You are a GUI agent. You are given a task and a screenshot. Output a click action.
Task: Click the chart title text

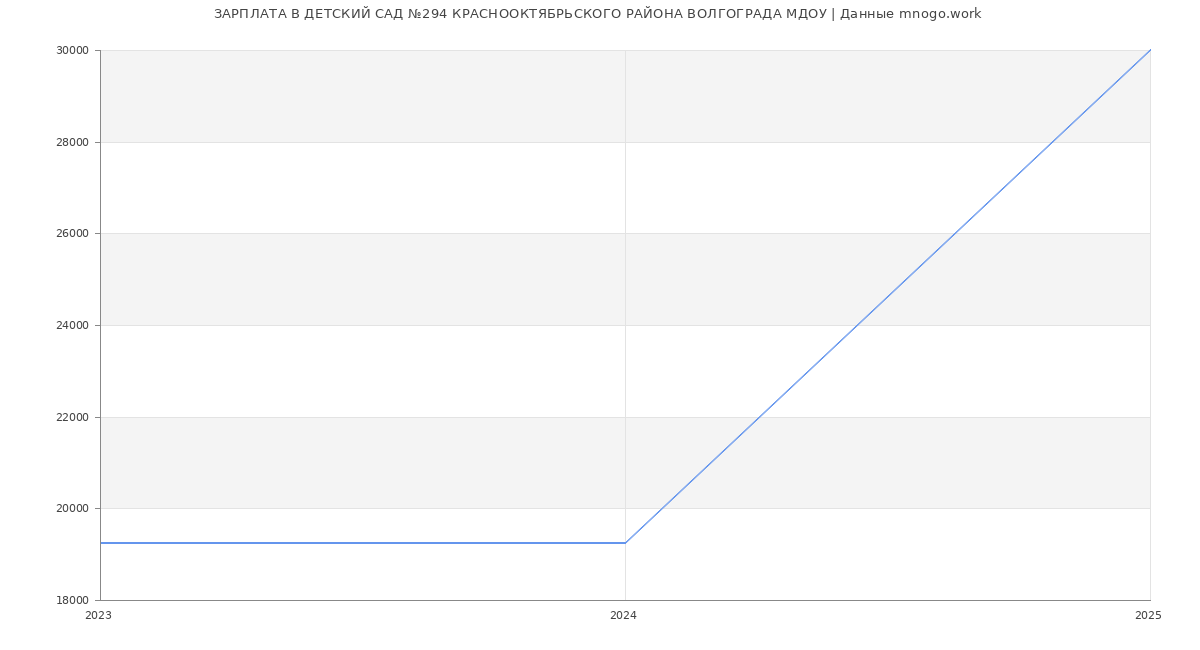(x=597, y=14)
